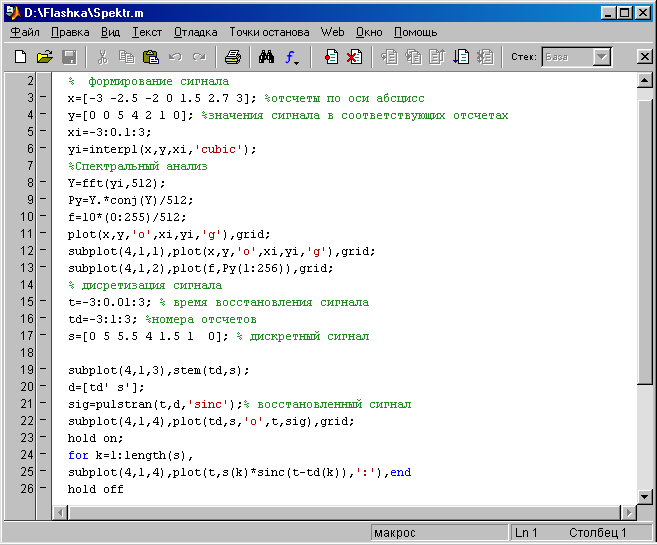This screenshot has width=657, height=545.
Task: Click the 'Столбец 1' status bar entry
Action: pos(598,533)
